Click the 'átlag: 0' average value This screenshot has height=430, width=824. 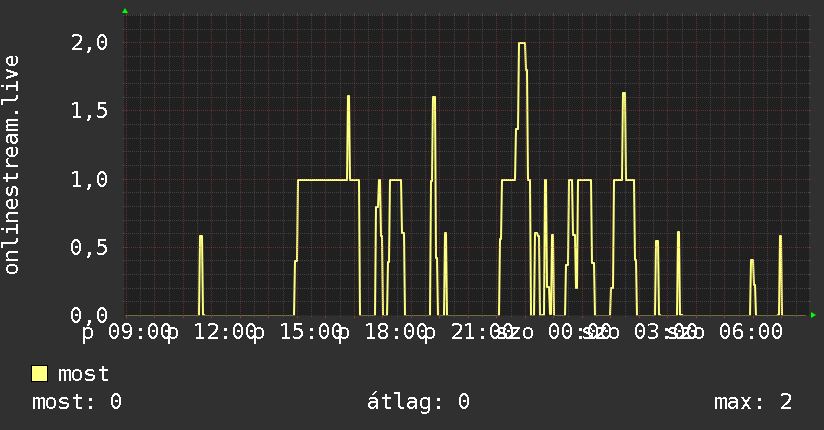418,402
